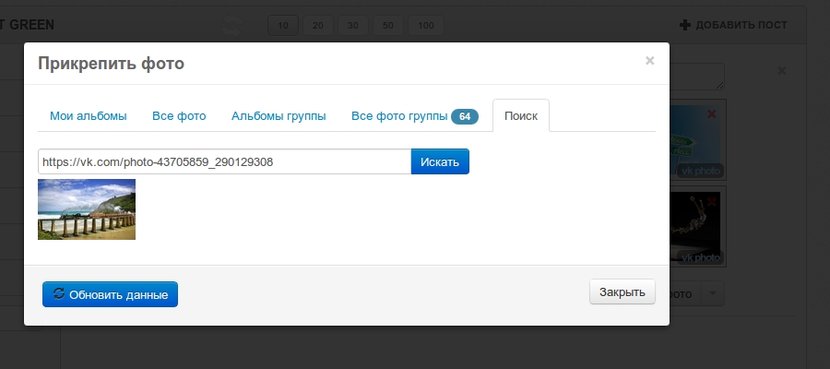Open the Альбомы группы tab

(x=278, y=116)
